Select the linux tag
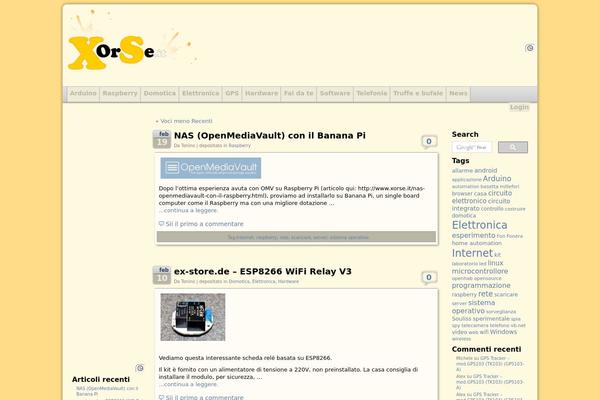The image size is (600, 400). [496, 263]
